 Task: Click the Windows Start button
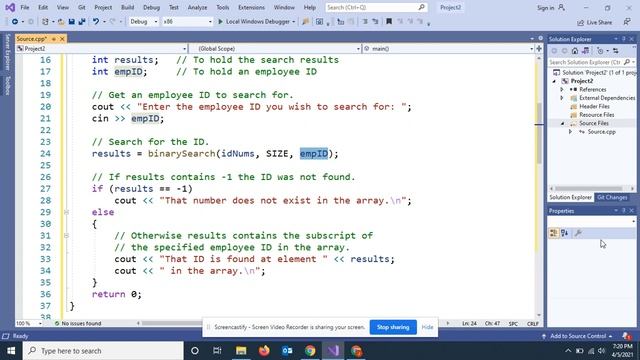tap(11, 351)
